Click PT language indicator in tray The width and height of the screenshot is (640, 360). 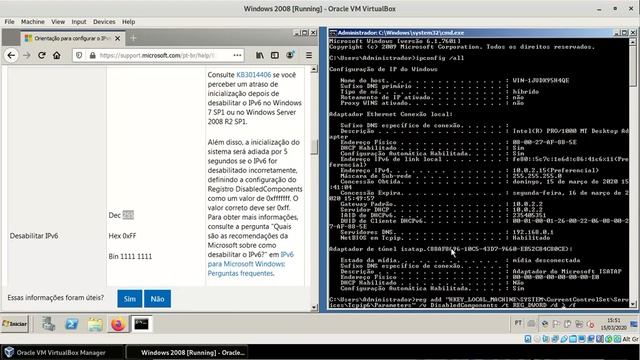click(x=518, y=323)
